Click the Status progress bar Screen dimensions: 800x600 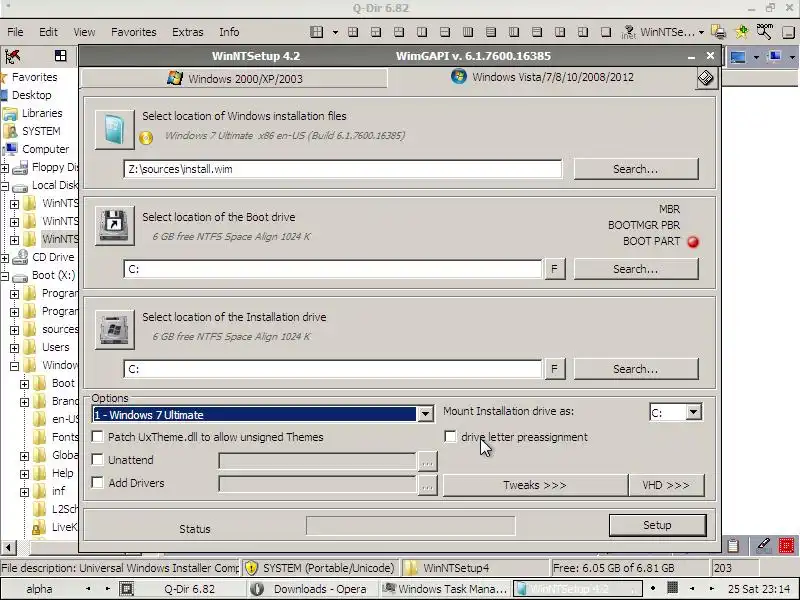click(411, 526)
